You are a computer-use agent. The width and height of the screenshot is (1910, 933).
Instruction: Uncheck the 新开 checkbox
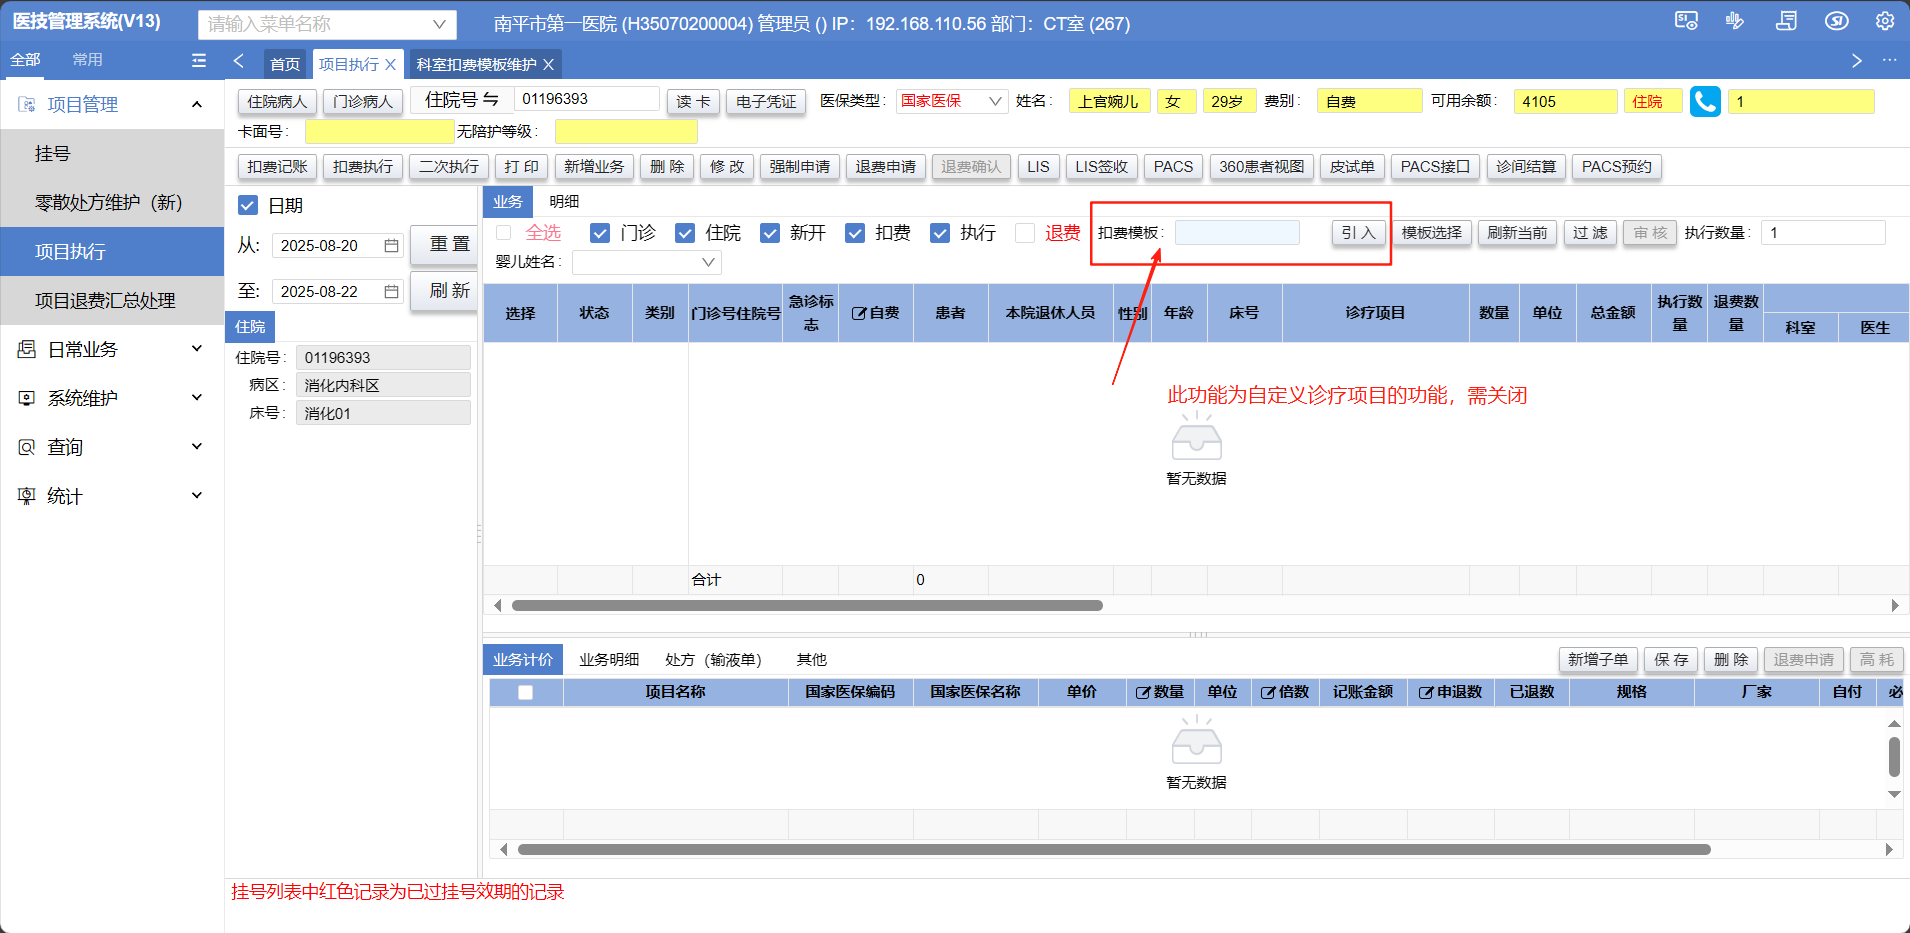coord(770,233)
